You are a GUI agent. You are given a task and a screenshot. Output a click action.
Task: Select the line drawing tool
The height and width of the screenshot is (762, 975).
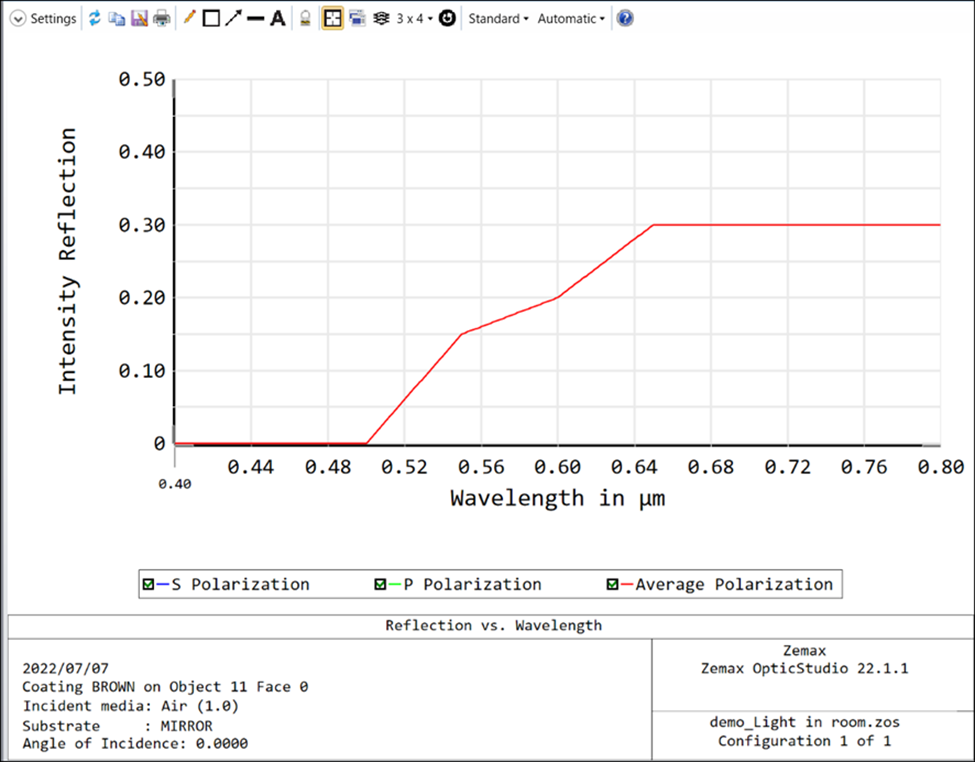255,19
